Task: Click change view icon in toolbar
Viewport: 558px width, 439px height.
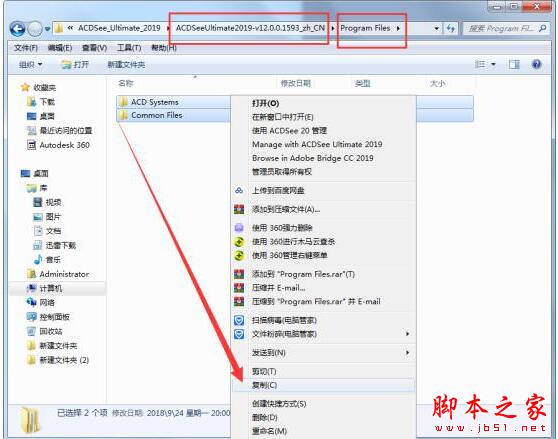Action: coord(480,64)
